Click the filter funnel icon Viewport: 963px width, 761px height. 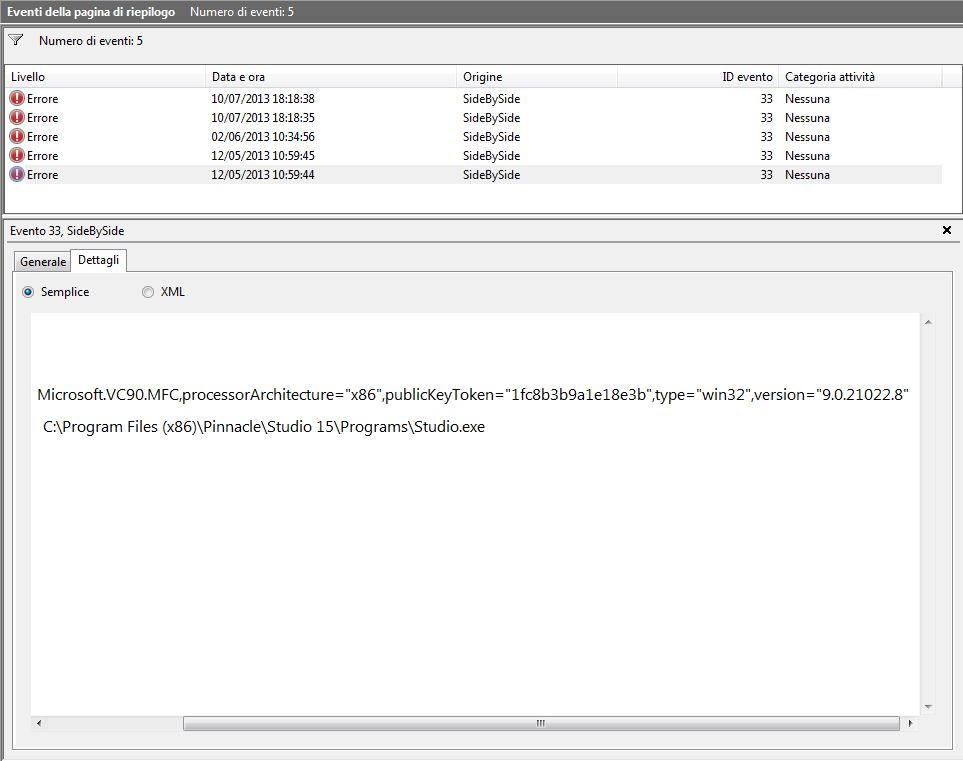[x=16, y=41]
